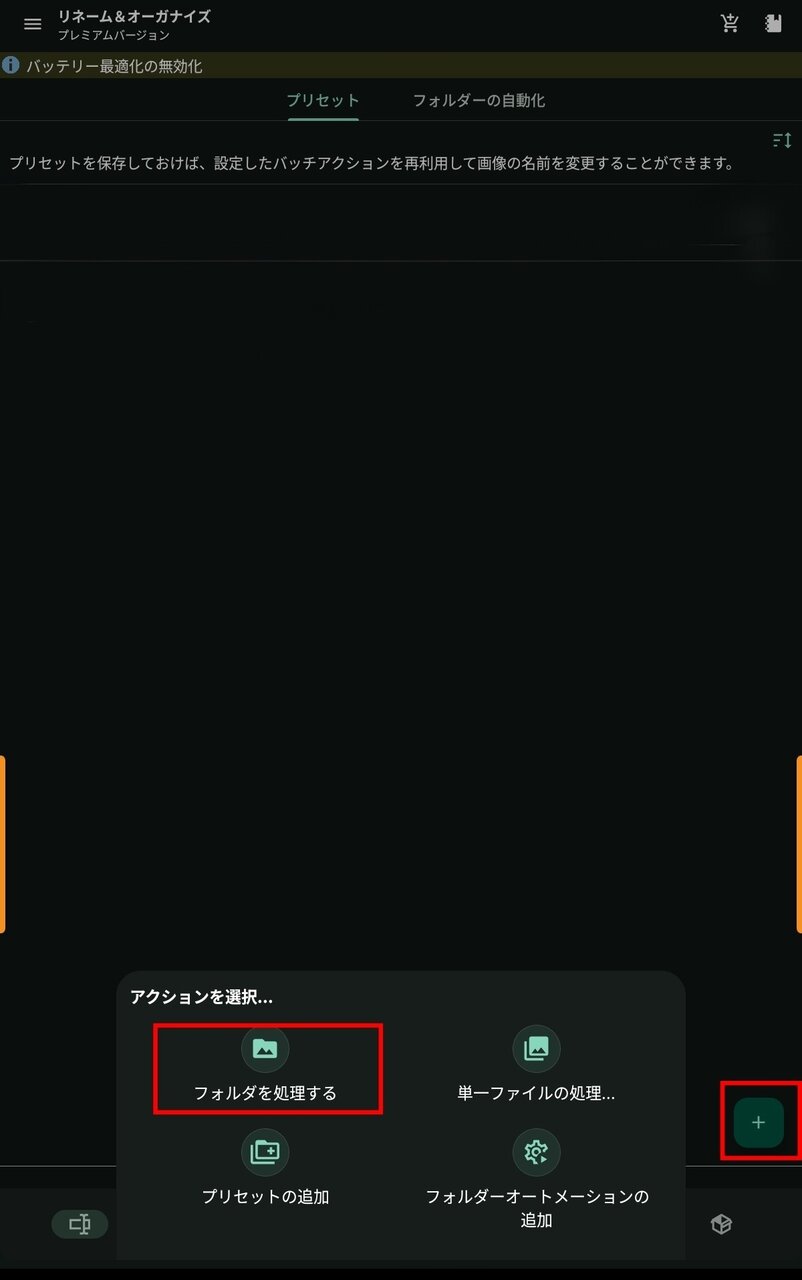Select the rename tab in bottom navigation

pyautogui.click(x=80, y=1224)
